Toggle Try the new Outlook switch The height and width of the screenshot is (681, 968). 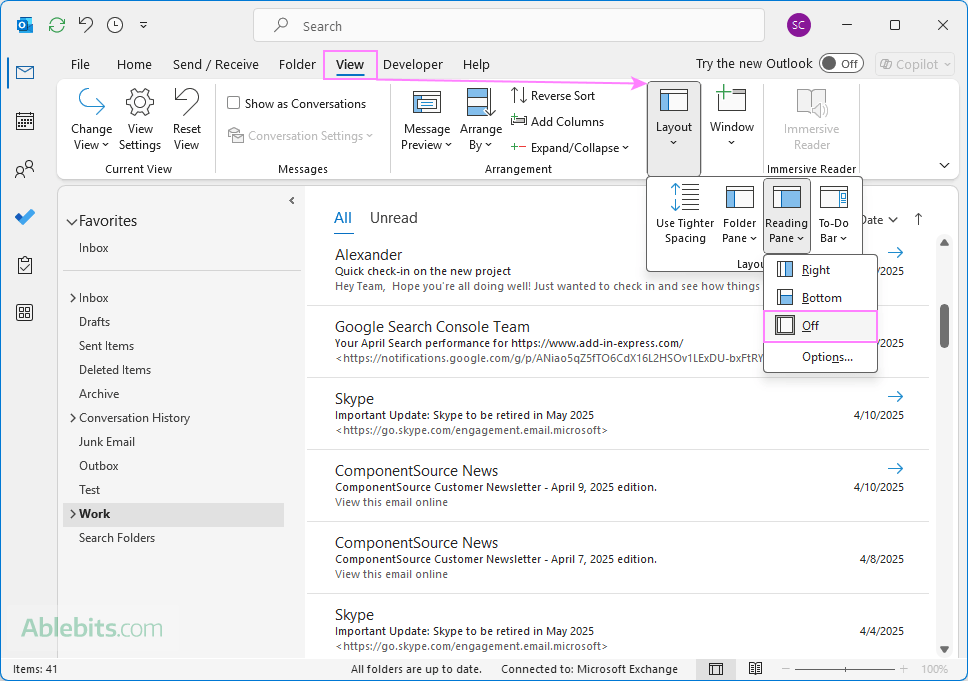(841, 64)
